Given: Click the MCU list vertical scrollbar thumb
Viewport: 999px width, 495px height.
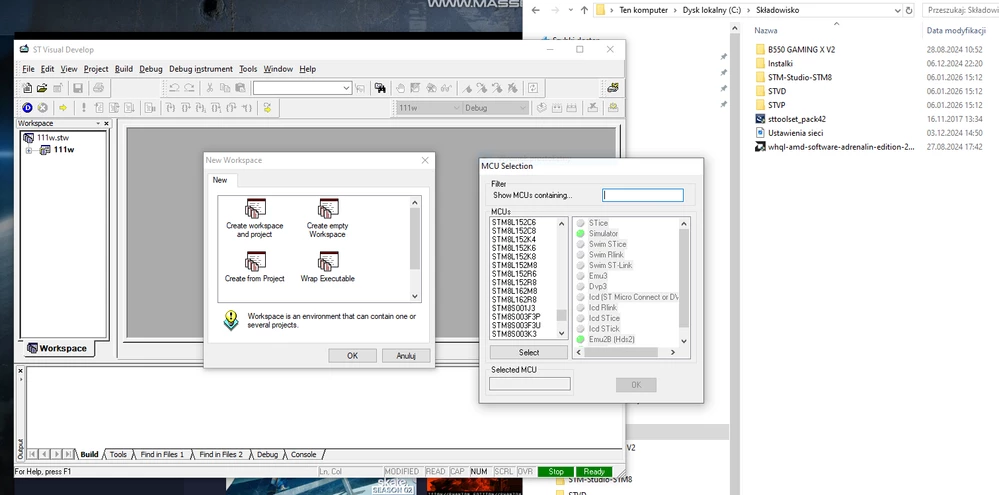Looking at the screenshot, I should [562, 315].
